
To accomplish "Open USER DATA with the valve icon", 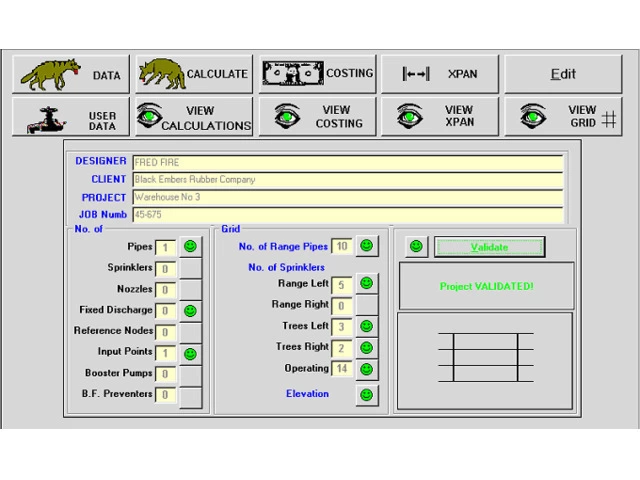I will tap(71, 117).
